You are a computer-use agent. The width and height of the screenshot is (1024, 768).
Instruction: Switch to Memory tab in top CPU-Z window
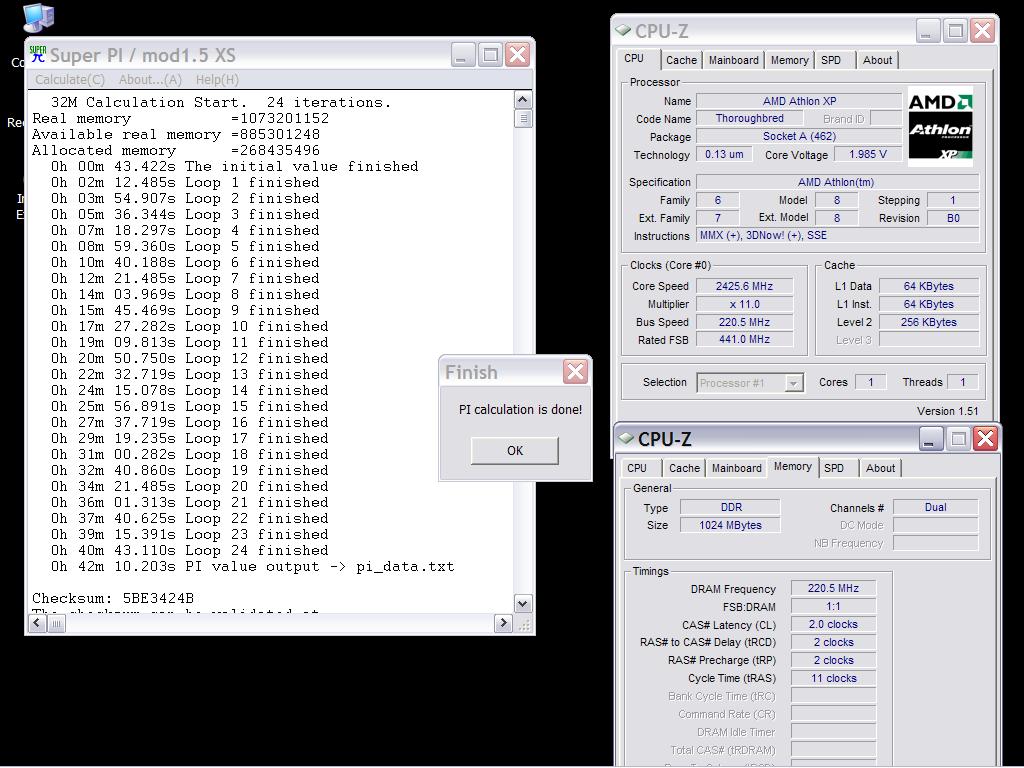[x=789, y=60]
